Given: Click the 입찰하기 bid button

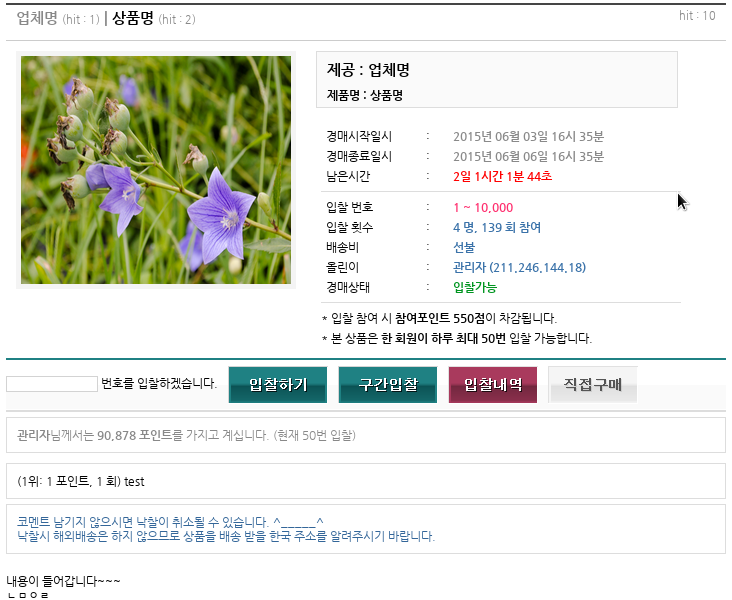Looking at the screenshot, I should coord(278,385).
